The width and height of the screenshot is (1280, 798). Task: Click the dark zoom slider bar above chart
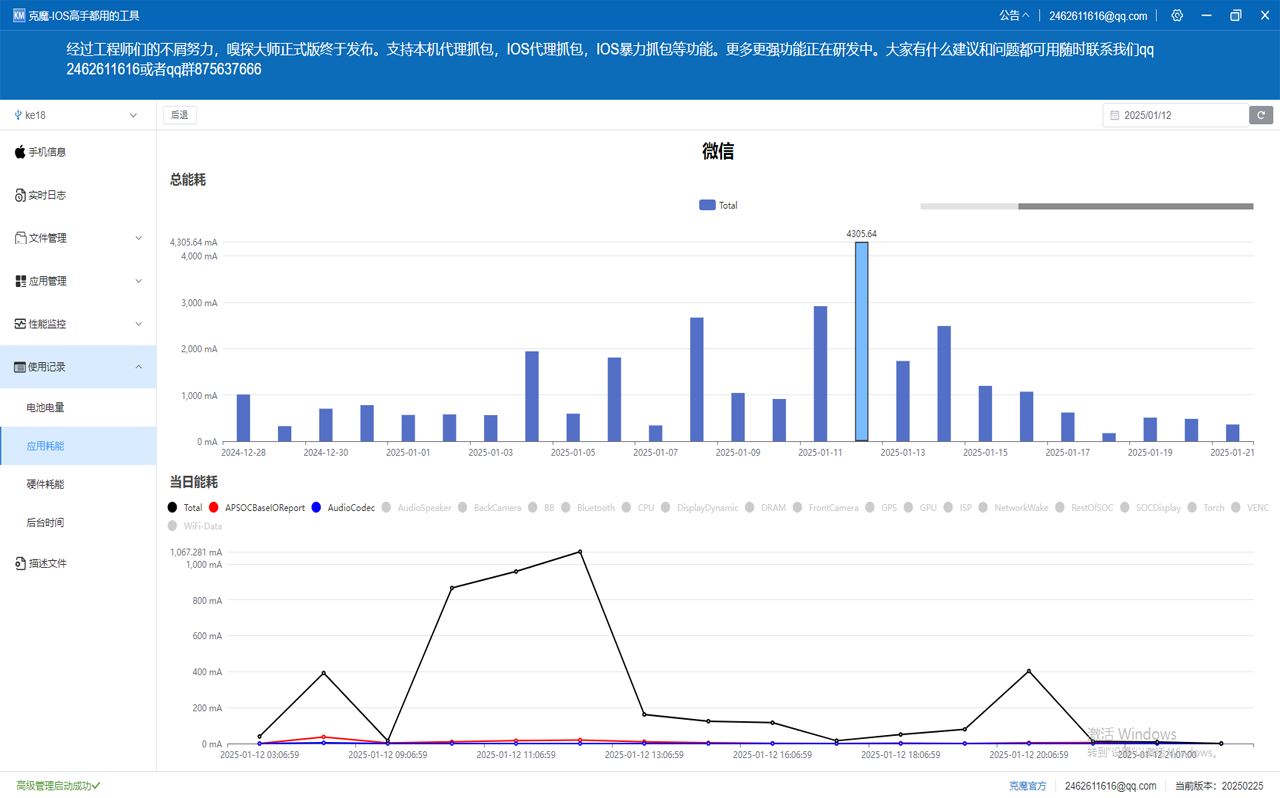[1135, 206]
